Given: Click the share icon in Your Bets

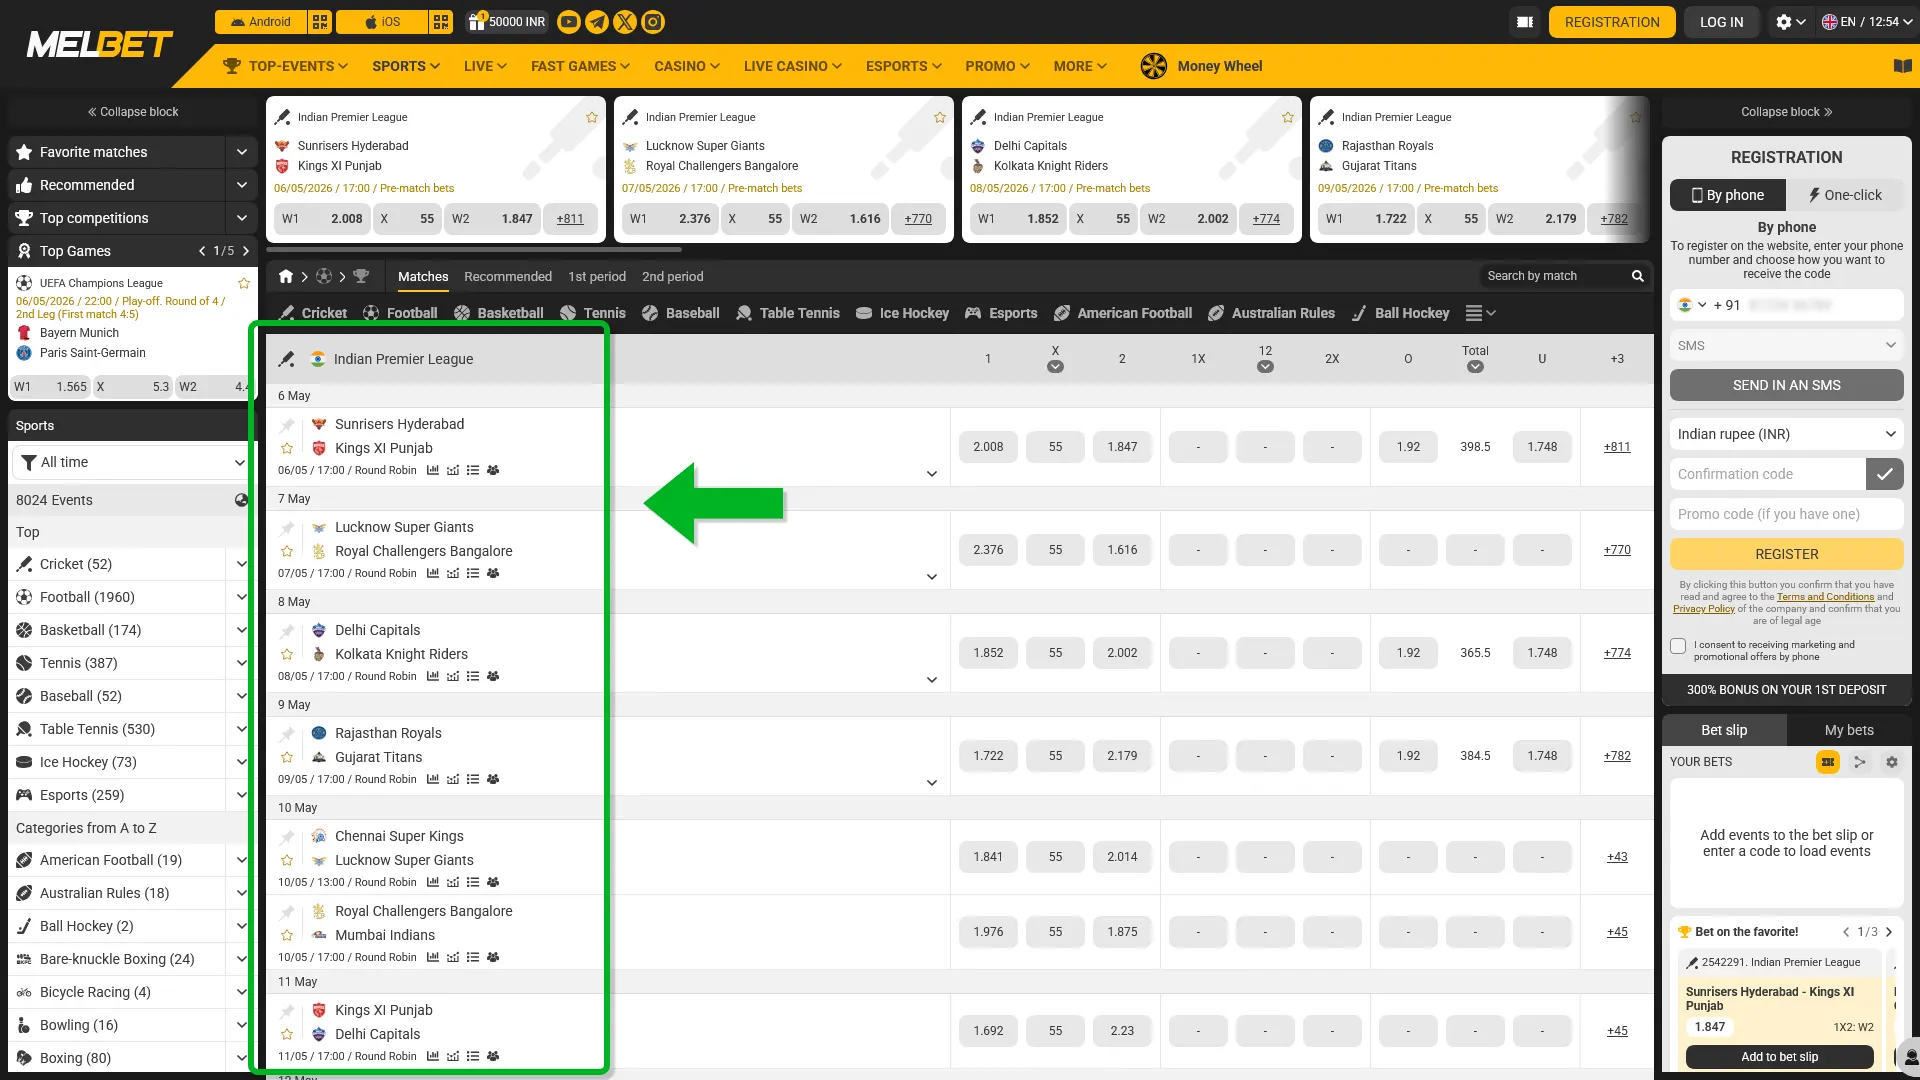Looking at the screenshot, I should point(1860,762).
